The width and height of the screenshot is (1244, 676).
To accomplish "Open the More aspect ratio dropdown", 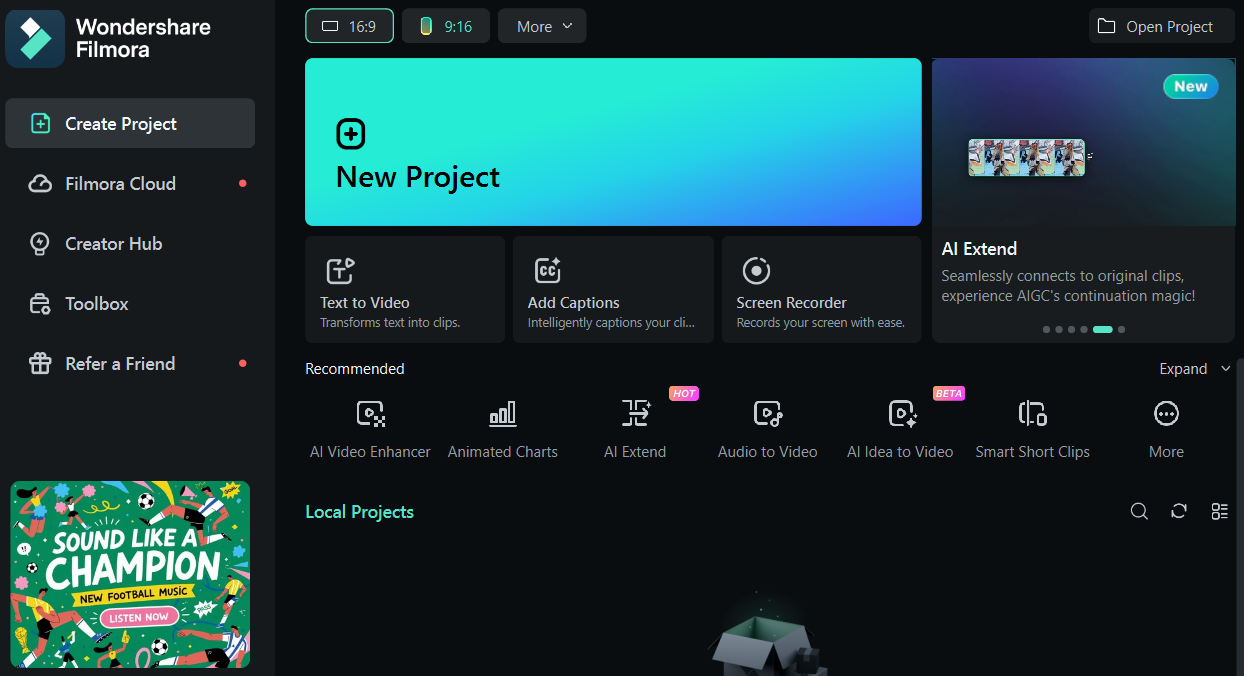I will pyautogui.click(x=542, y=26).
